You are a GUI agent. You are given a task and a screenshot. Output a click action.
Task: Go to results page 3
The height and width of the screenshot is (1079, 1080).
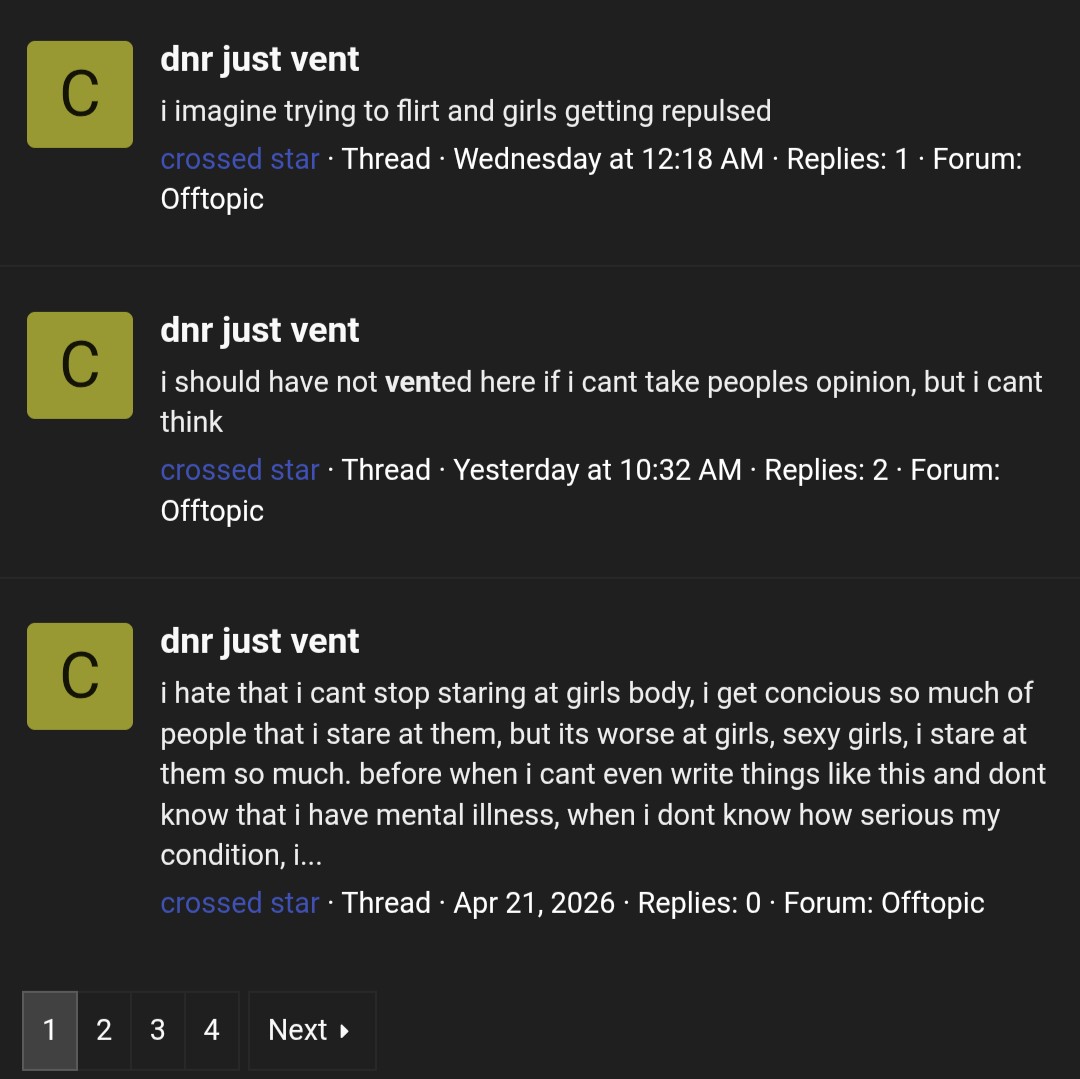click(158, 1030)
